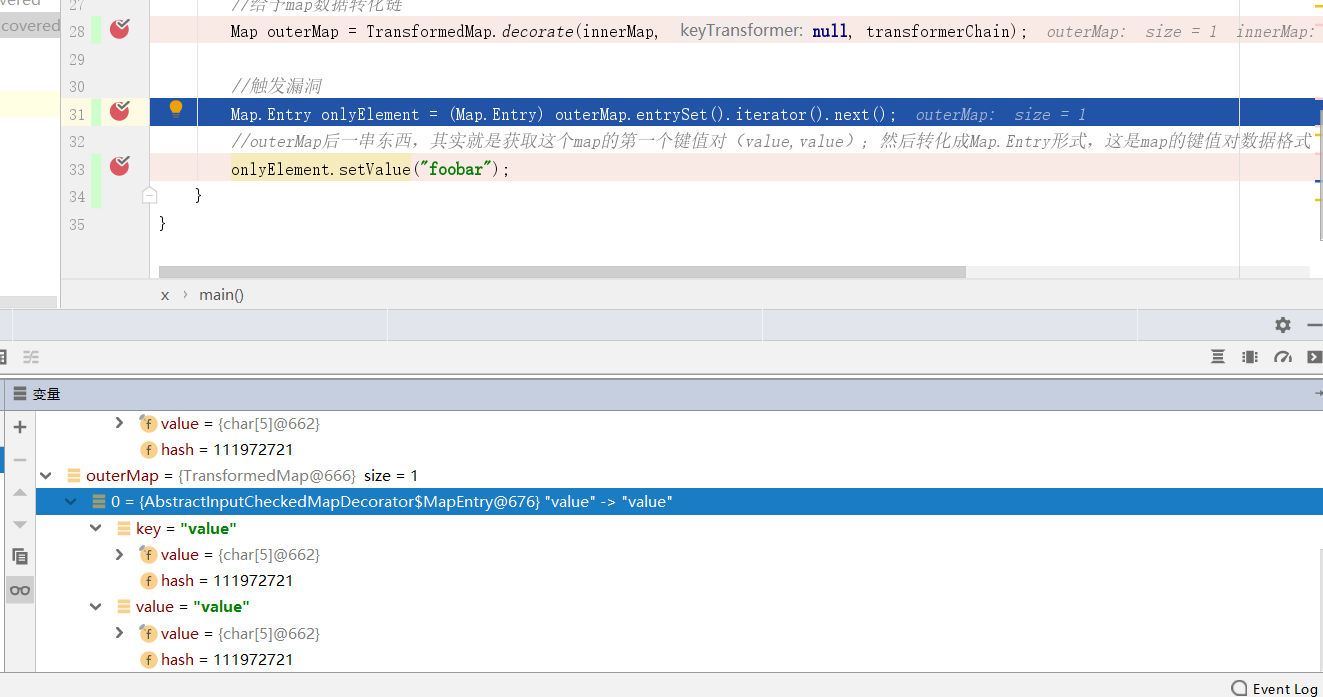
Task: Click the yellow lightbulb intention icon
Action: tap(176, 108)
